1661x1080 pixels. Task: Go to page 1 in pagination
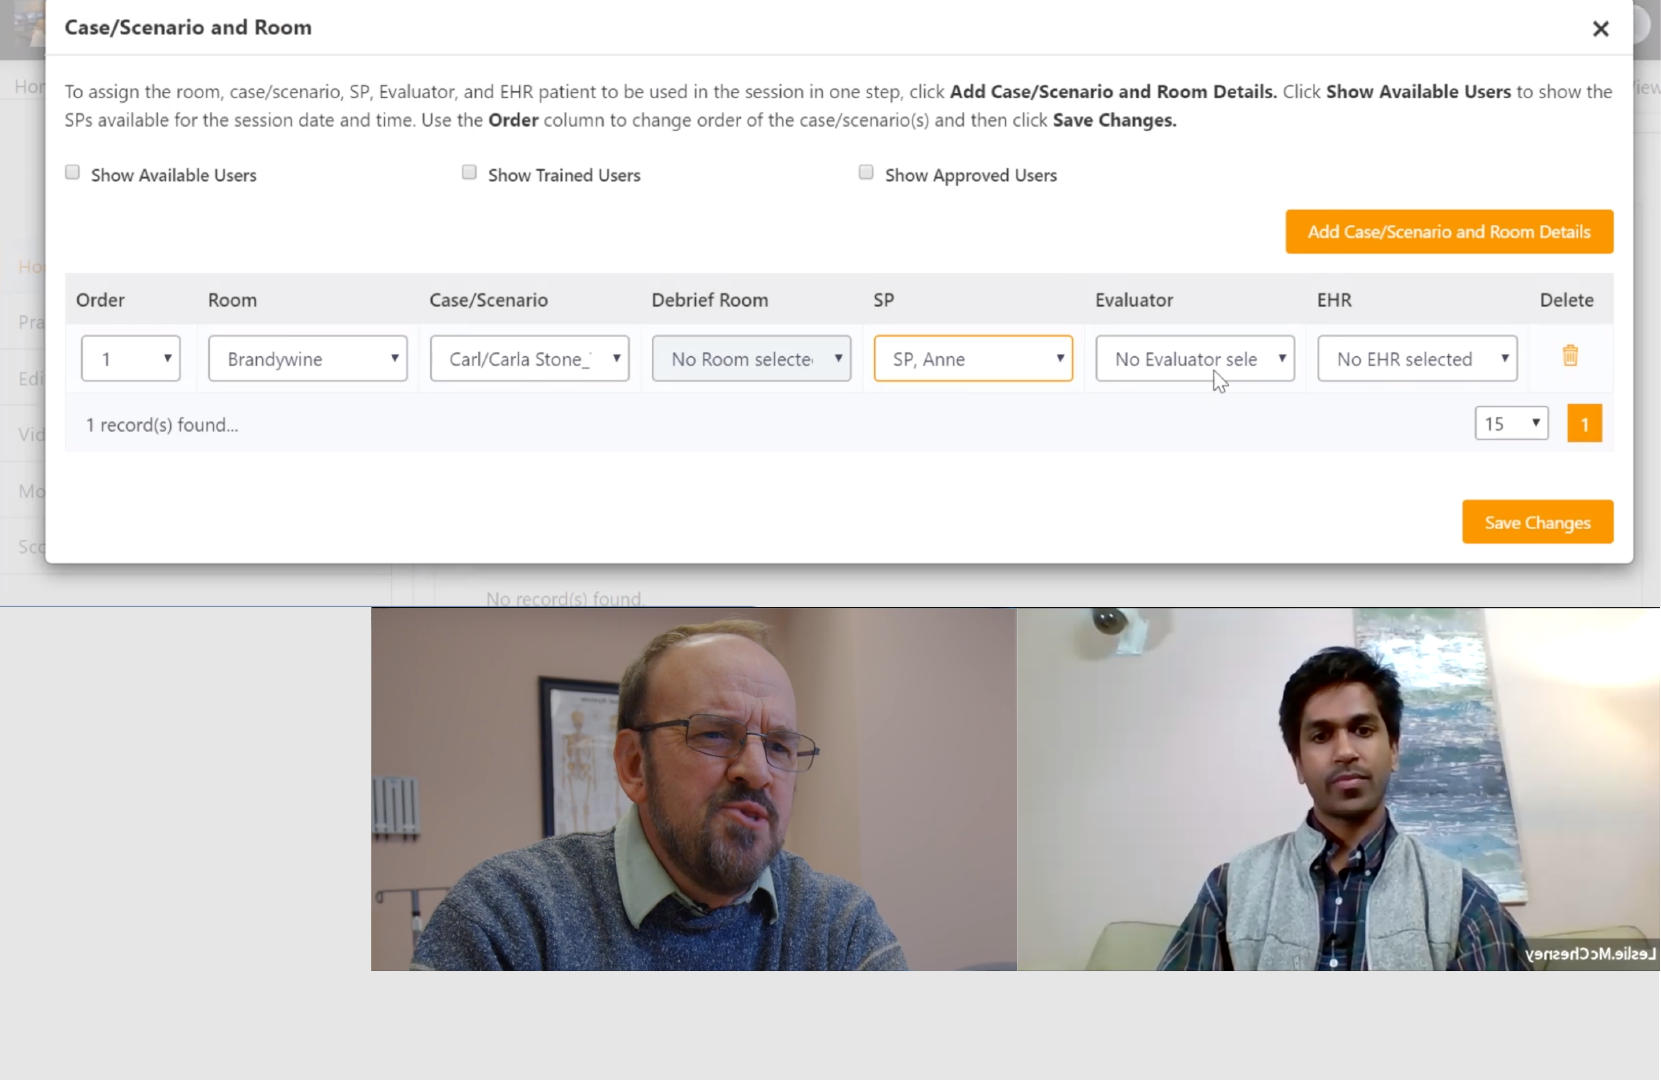point(1583,424)
